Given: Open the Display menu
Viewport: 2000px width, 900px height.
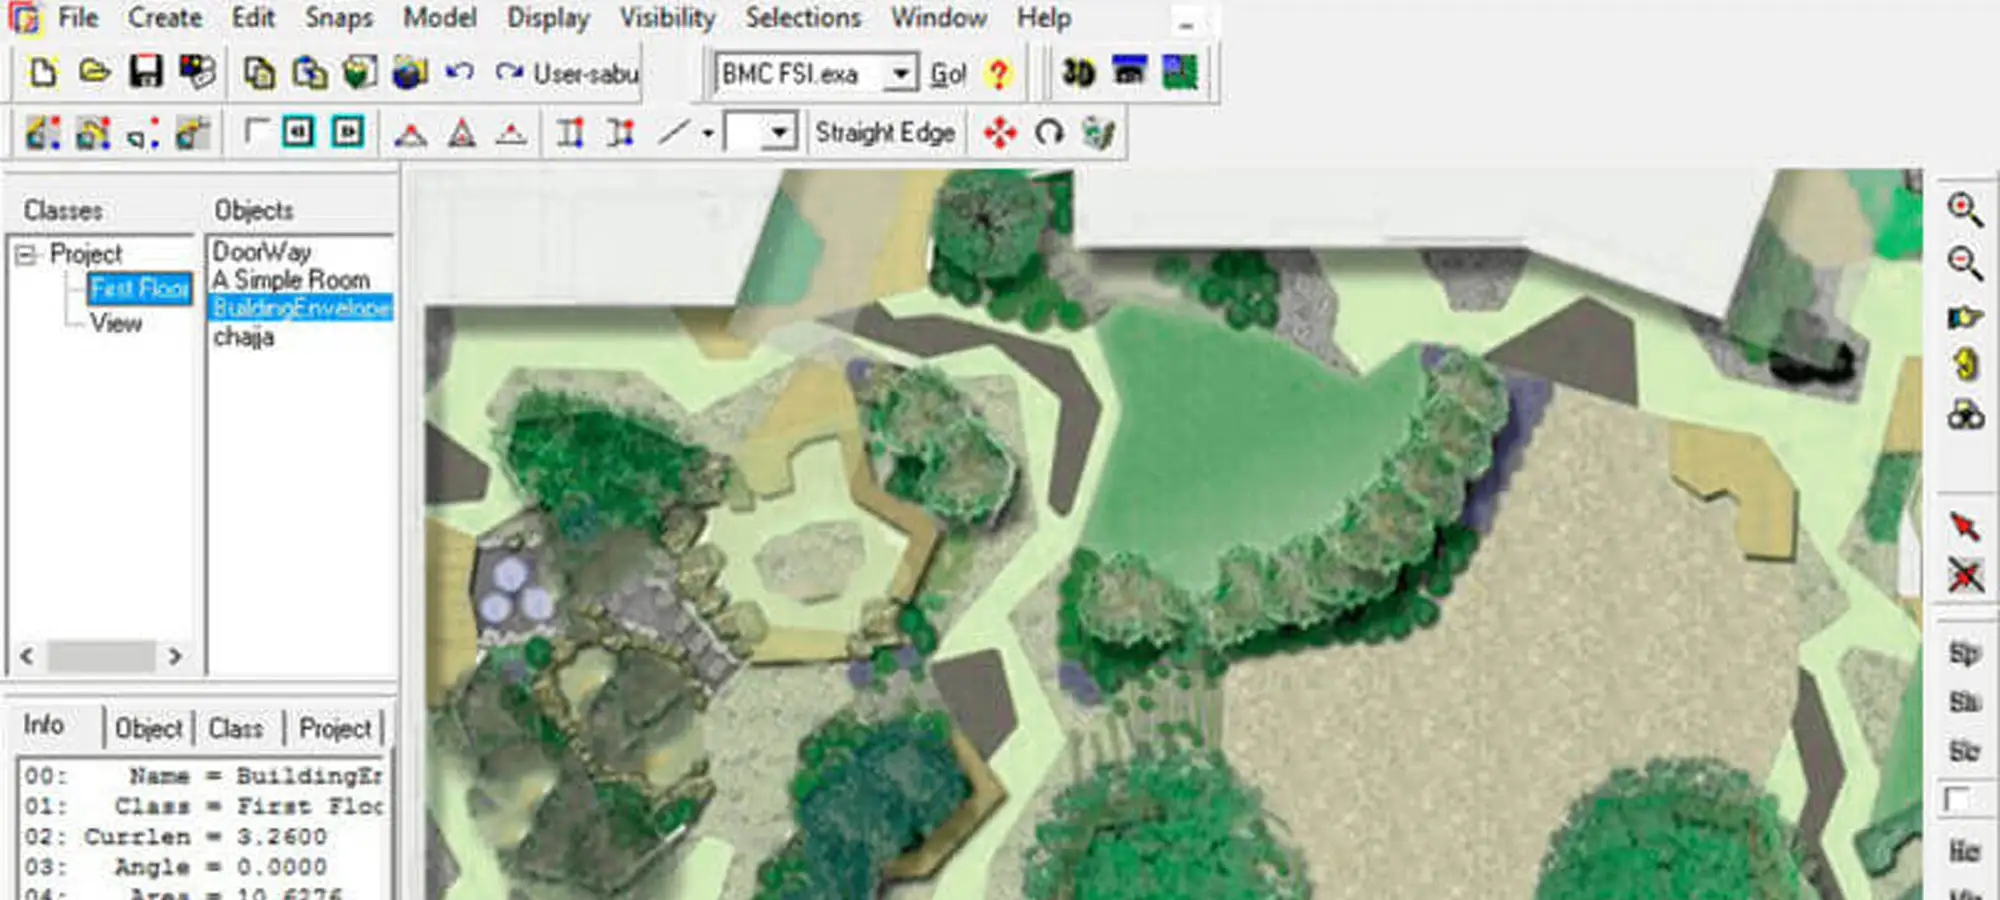Looking at the screenshot, I should click(548, 18).
